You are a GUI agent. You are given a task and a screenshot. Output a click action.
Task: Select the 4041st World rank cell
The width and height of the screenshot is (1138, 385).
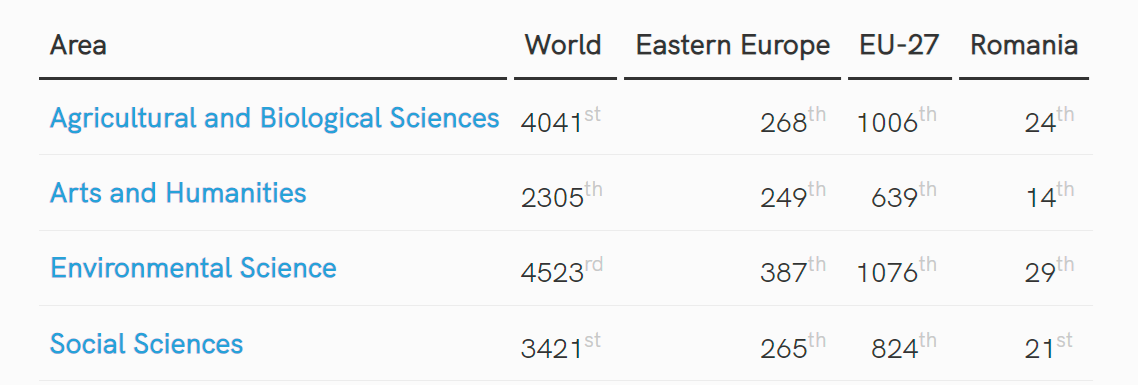coord(560,121)
